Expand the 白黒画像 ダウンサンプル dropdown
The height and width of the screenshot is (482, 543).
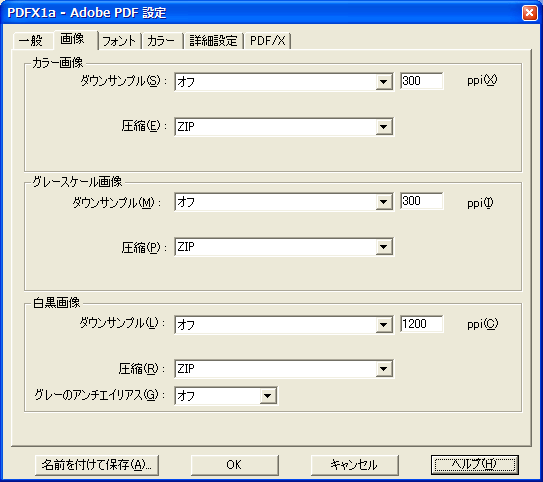pyautogui.click(x=284, y=324)
